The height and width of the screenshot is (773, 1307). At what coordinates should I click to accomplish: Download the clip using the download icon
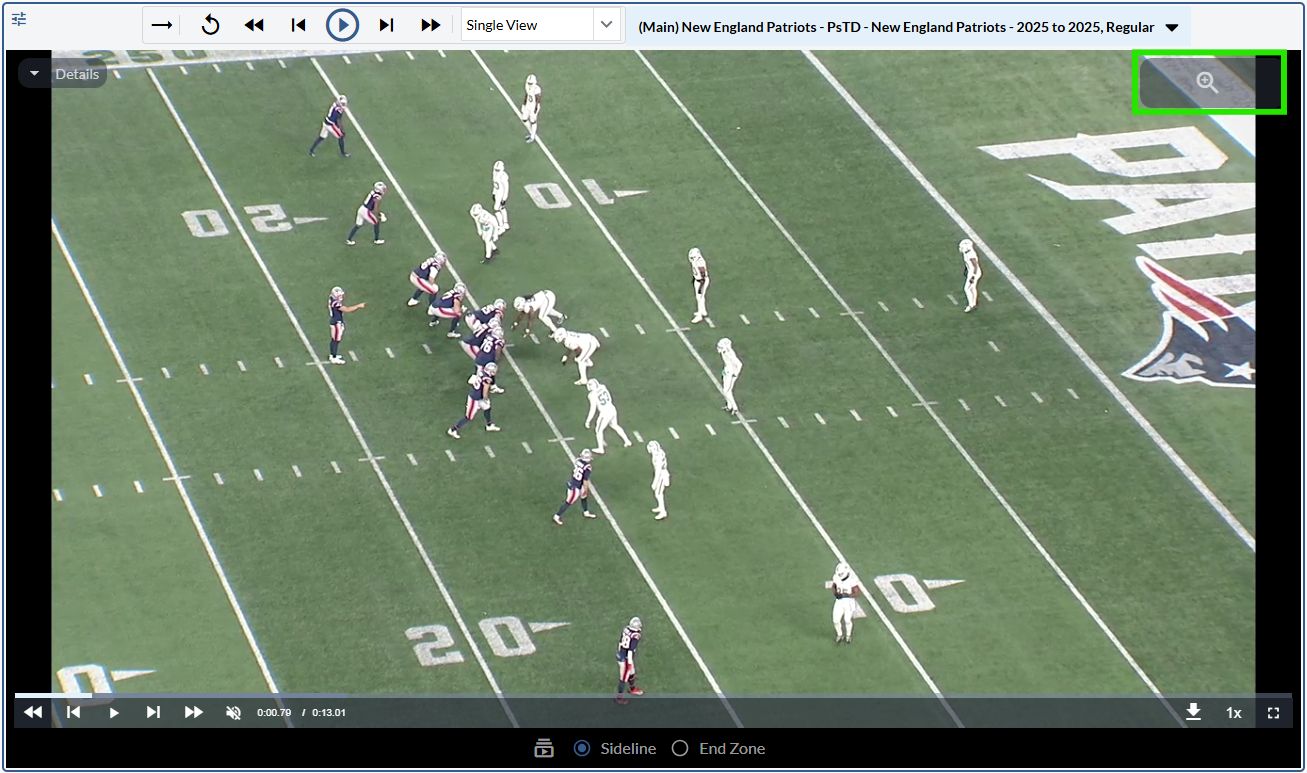(1193, 712)
